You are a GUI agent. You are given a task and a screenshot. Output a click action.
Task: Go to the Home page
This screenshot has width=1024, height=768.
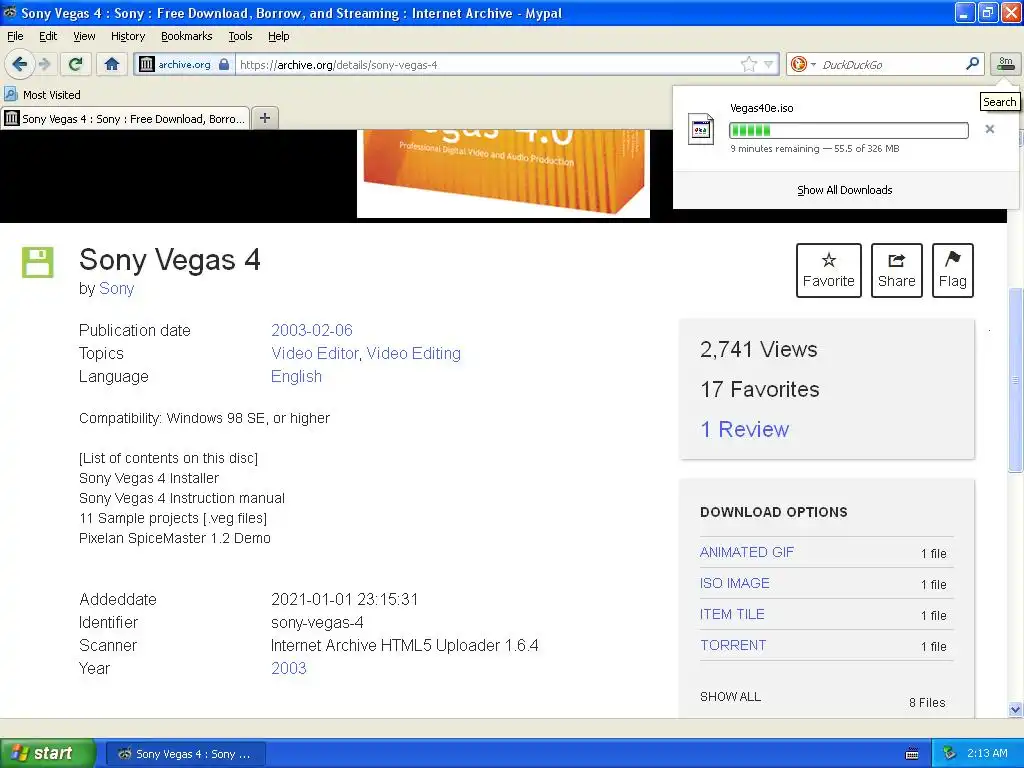[112, 64]
